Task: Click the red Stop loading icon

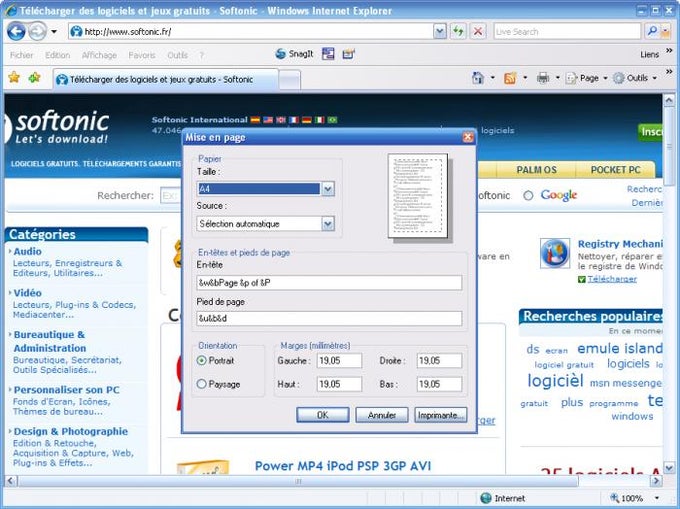Action: click(x=478, y=31)
